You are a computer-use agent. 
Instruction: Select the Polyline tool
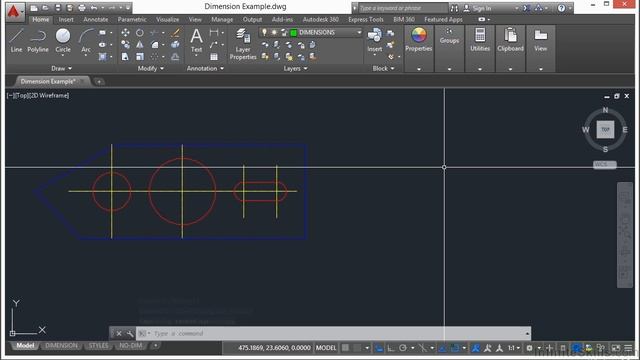click(x=38, y=41)
